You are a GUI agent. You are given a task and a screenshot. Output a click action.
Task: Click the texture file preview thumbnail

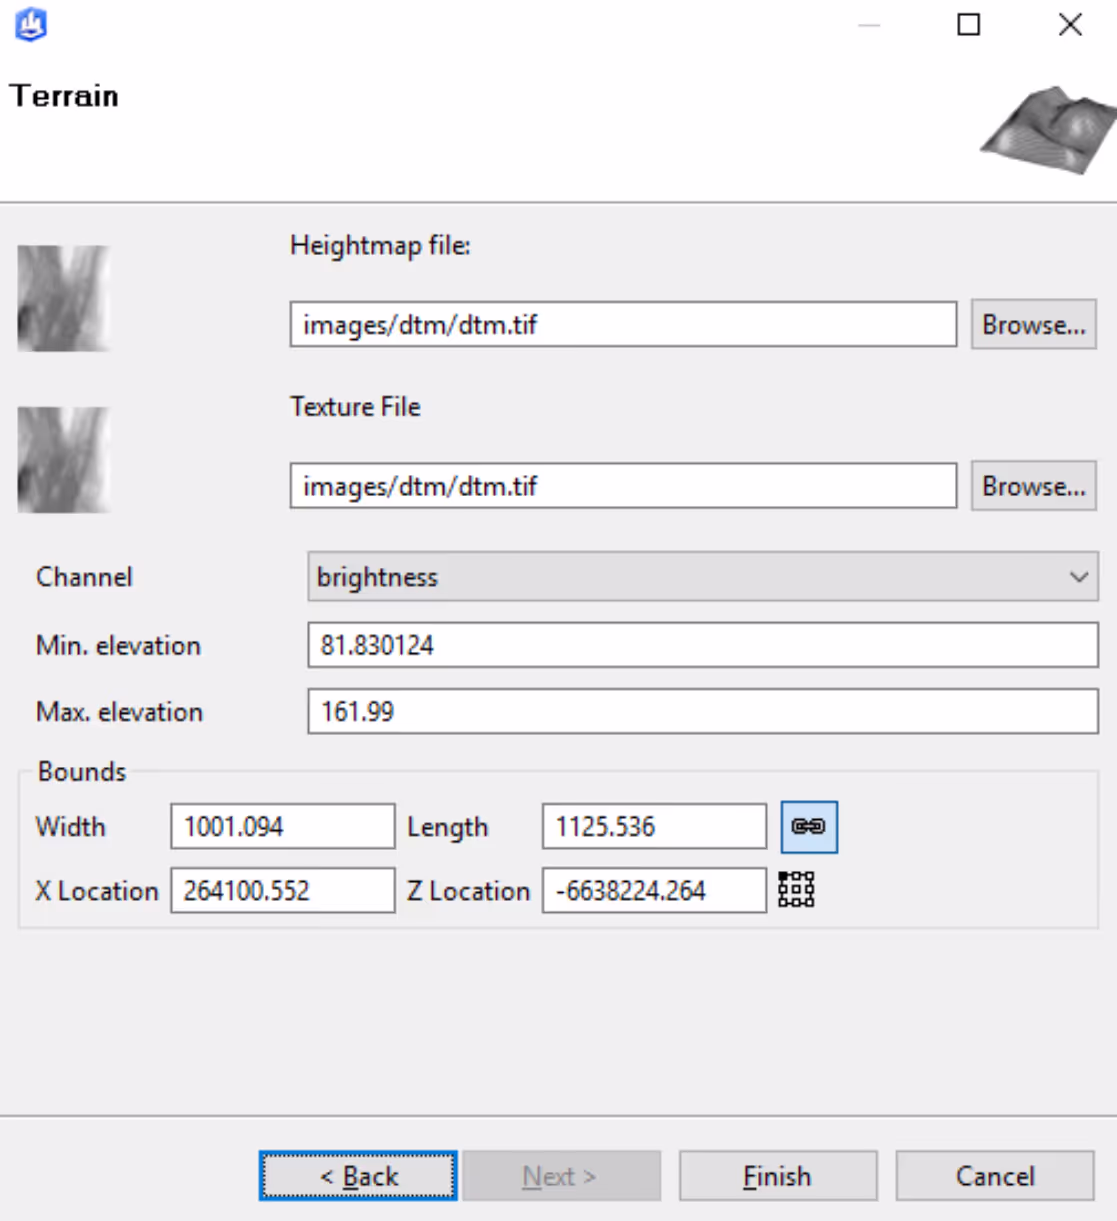63,460
